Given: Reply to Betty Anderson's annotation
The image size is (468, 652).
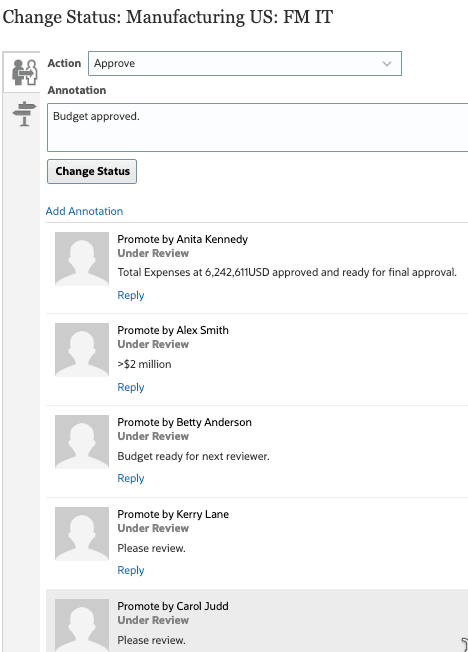Looking at the screenshot, I should point(131,478).
